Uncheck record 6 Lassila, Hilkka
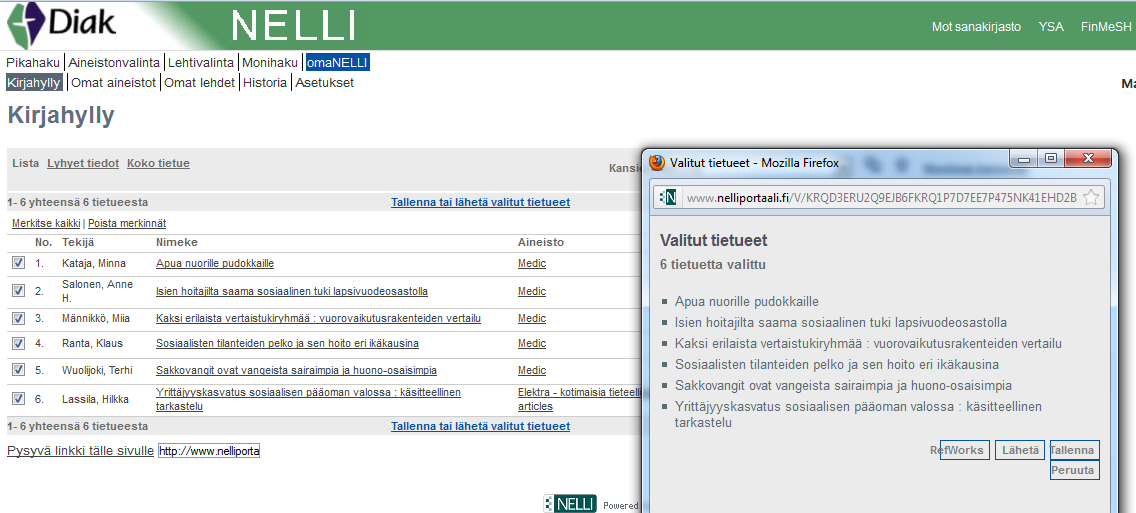 click(x=19, y=398)
